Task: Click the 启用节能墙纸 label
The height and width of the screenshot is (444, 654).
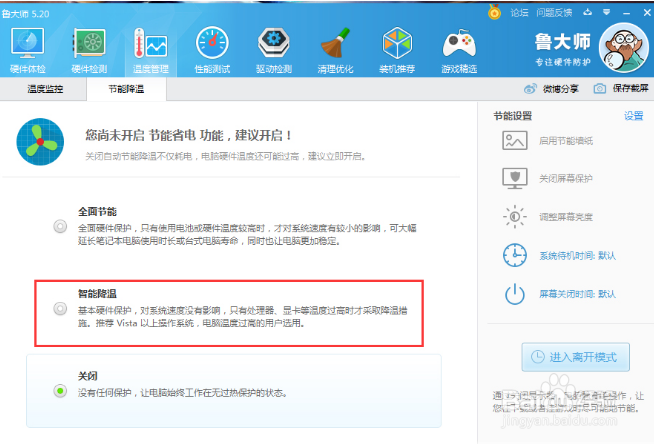Action: 566,141
